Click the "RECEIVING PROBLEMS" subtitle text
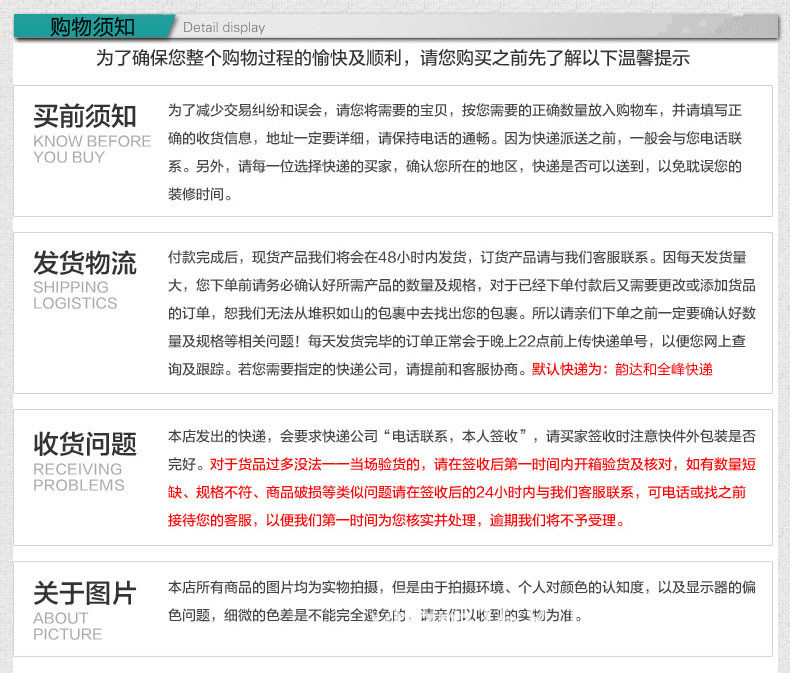The width and height of the screenshot is (790, 673). 78,477
